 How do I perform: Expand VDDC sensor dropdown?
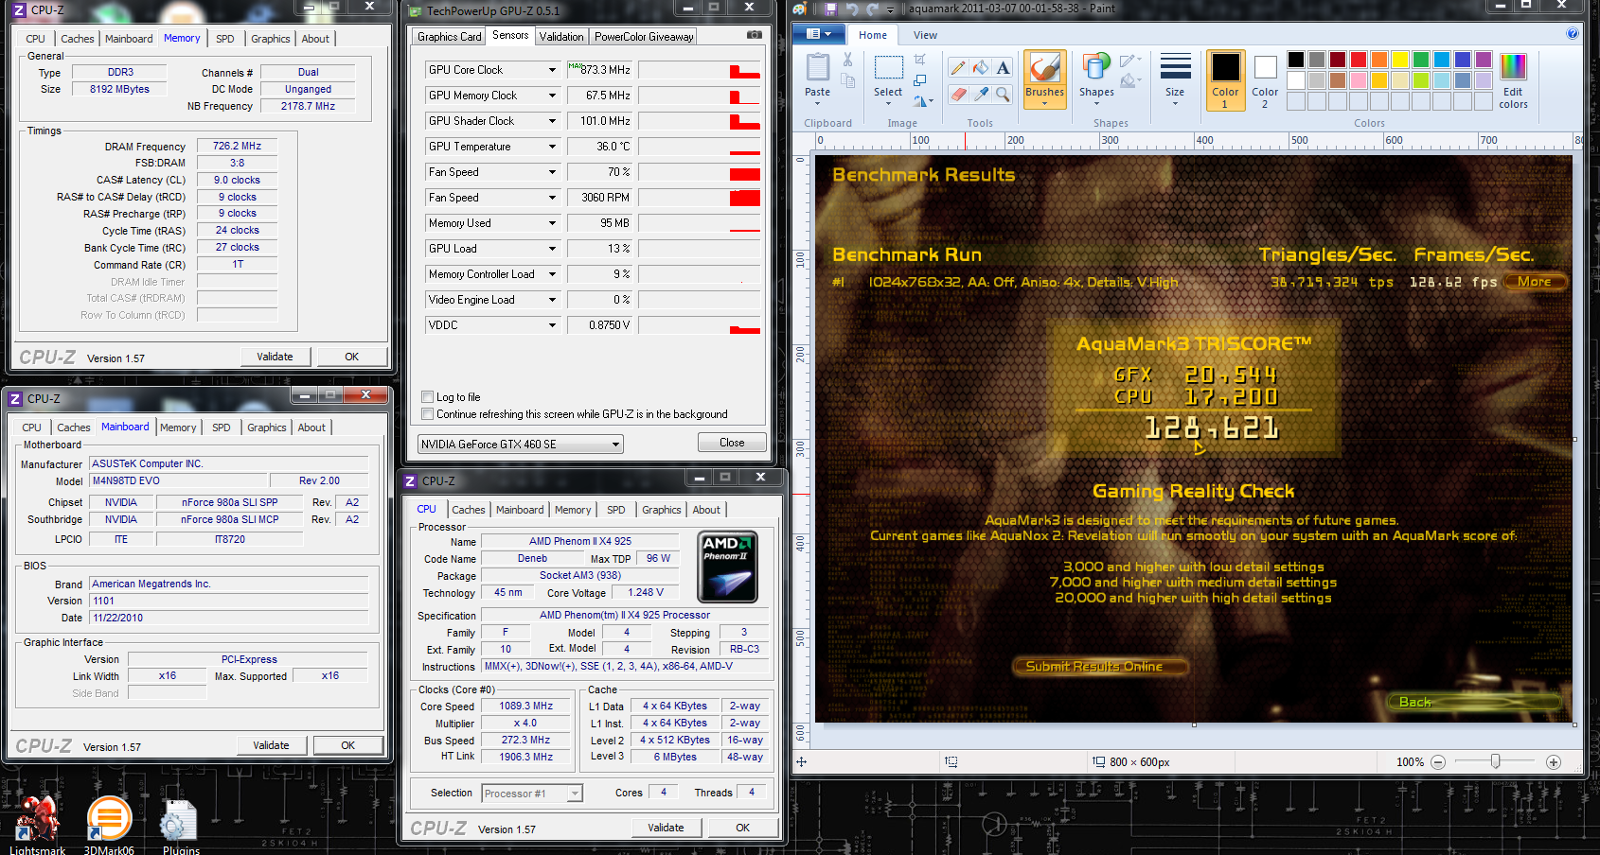coord(551,325)
